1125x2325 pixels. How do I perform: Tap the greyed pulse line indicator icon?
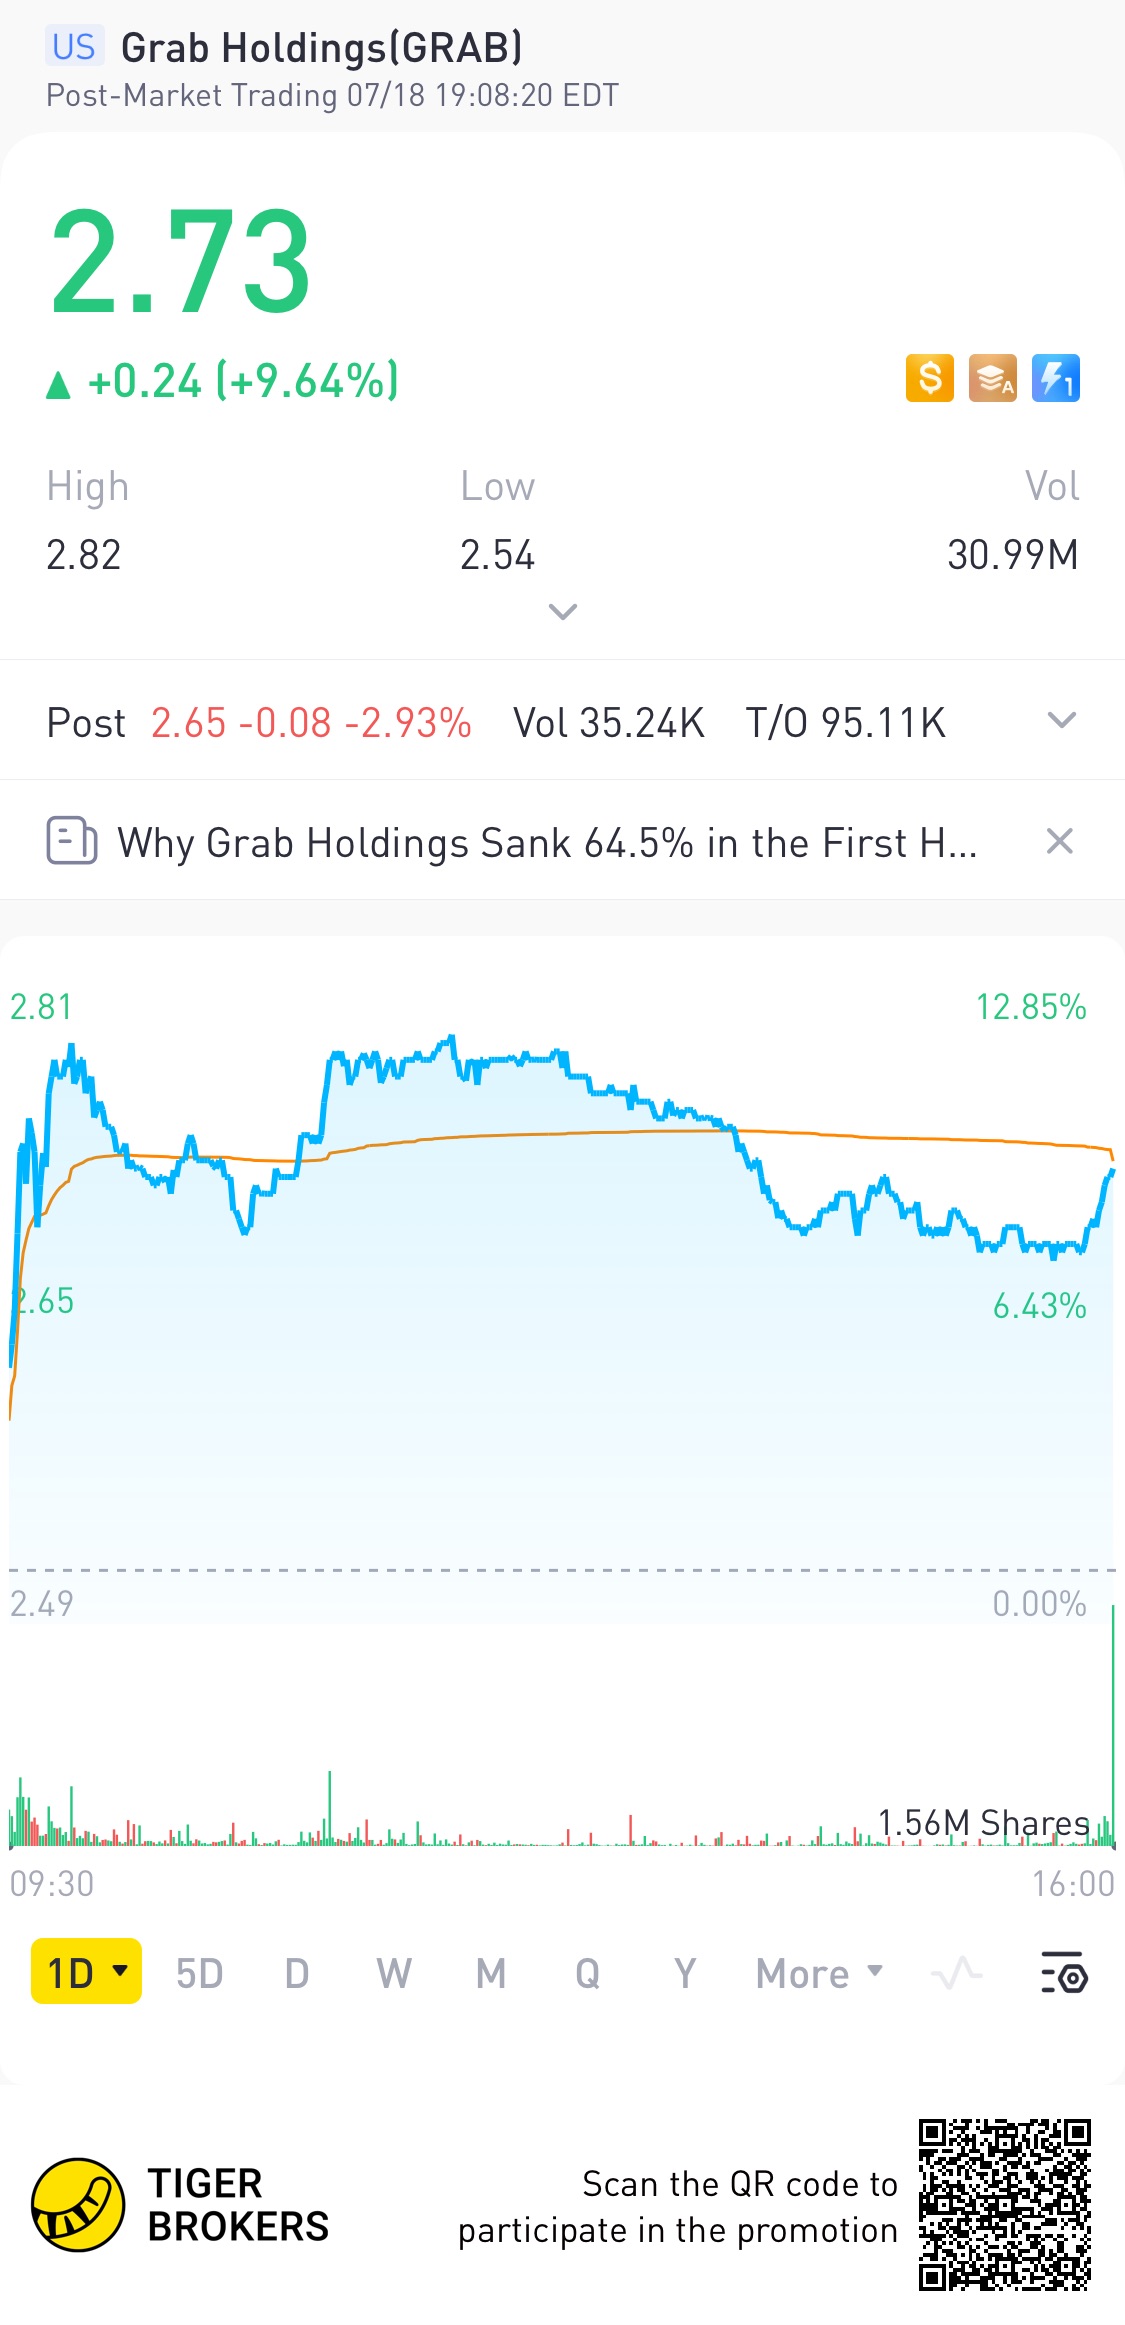click(956, 1973)
